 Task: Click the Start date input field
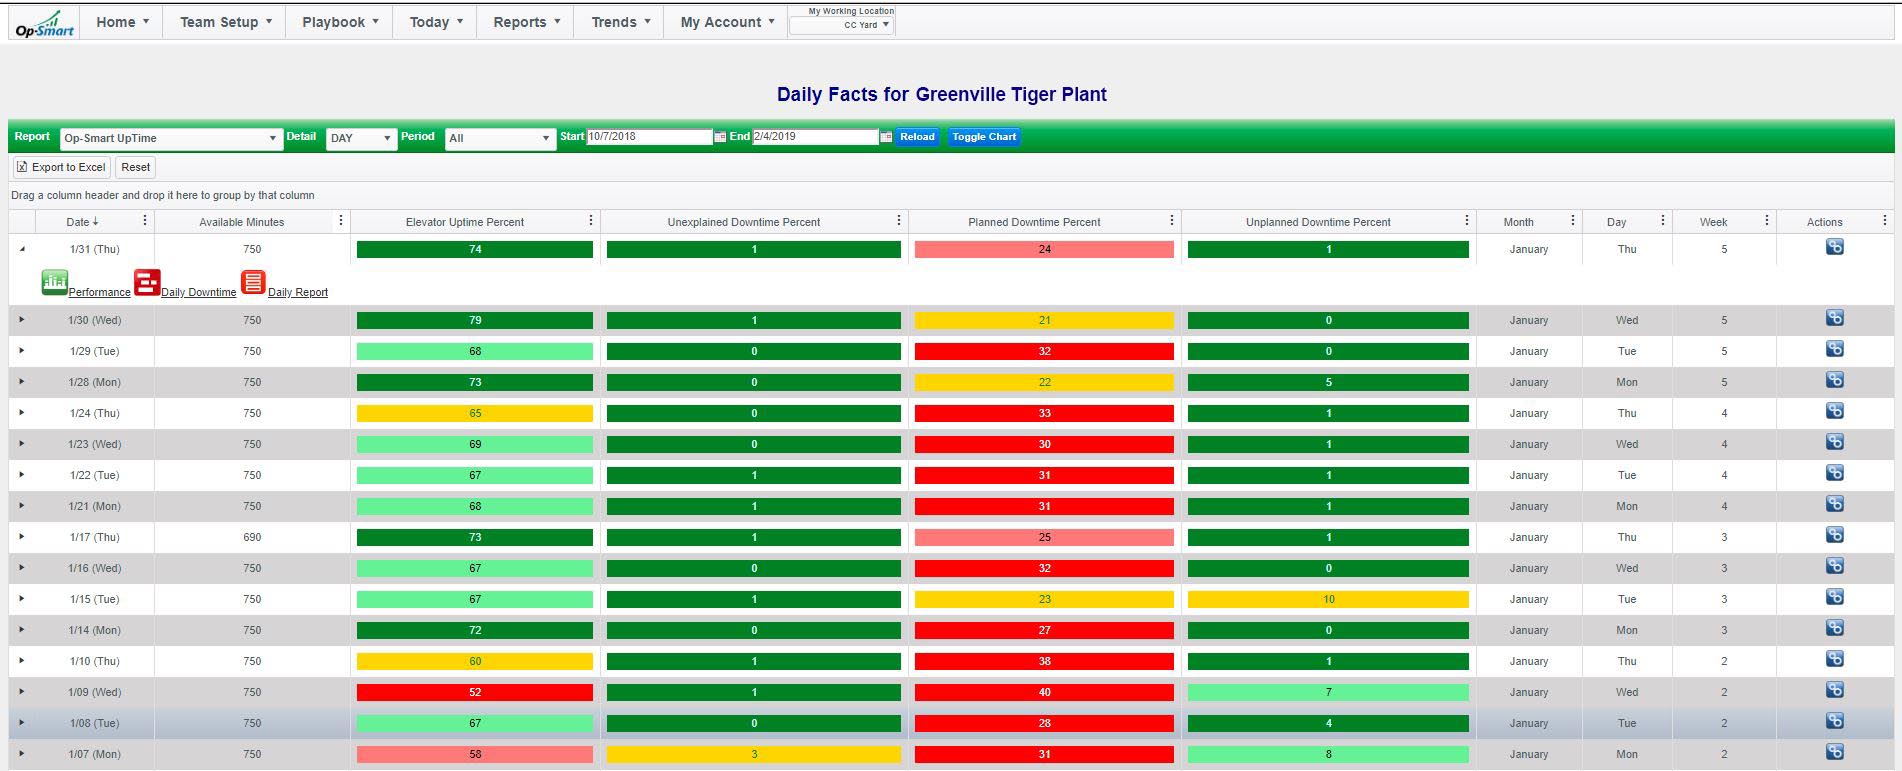[x=648, y=137]
